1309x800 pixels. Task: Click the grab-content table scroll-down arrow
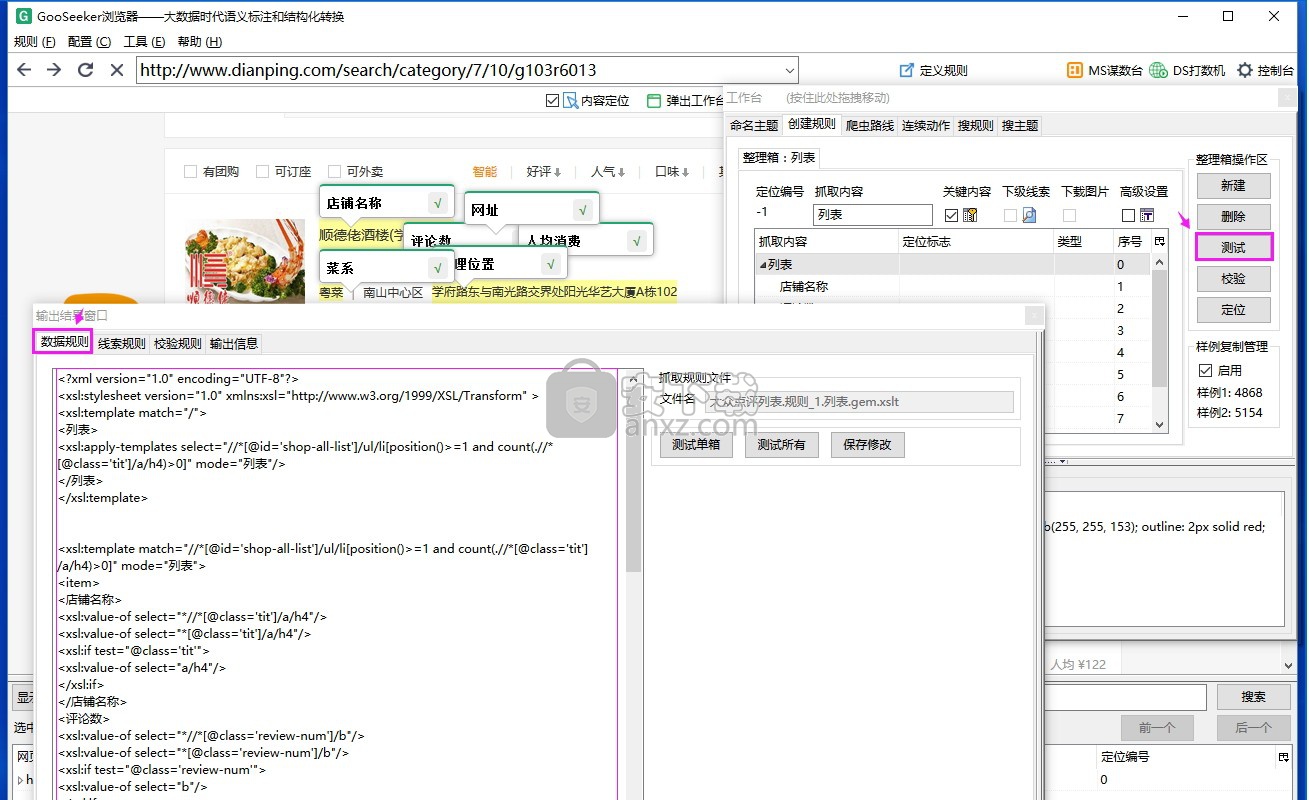pyautogui.click(x=1160, y=424)
